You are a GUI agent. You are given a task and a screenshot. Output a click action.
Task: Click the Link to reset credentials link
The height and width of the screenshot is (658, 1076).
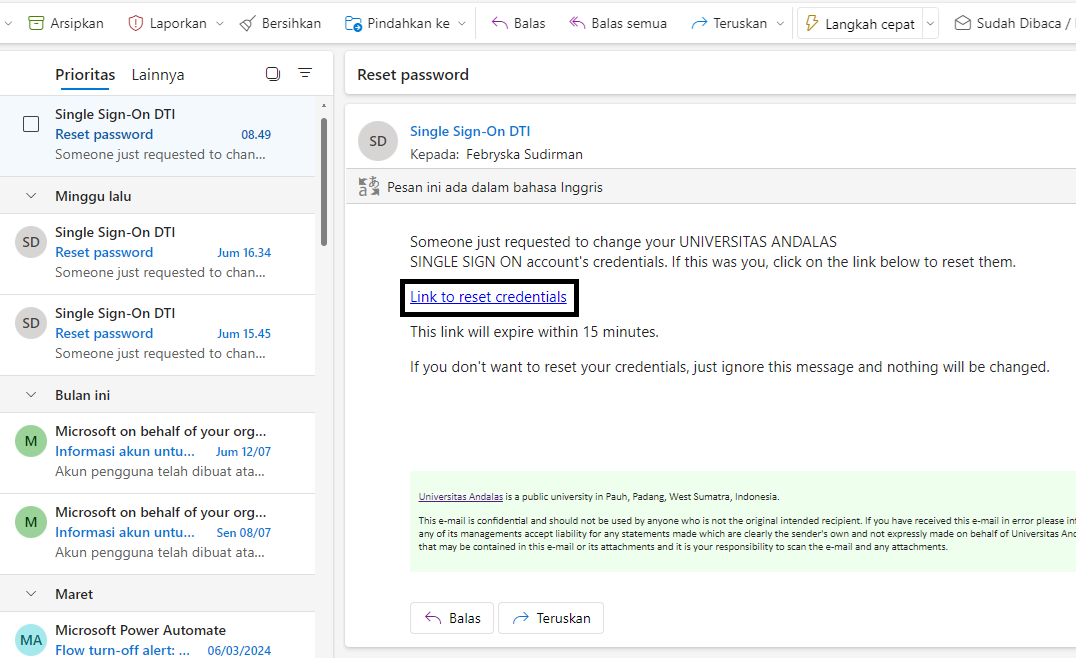489,297
